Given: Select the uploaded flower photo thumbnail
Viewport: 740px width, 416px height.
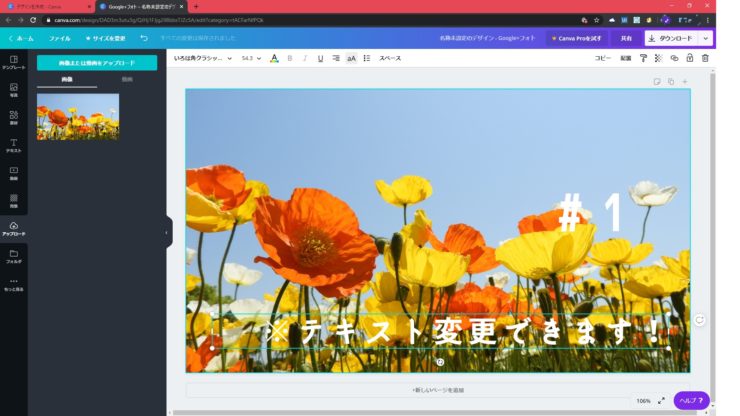Looking at the screenshot, I should coord(78,117).
